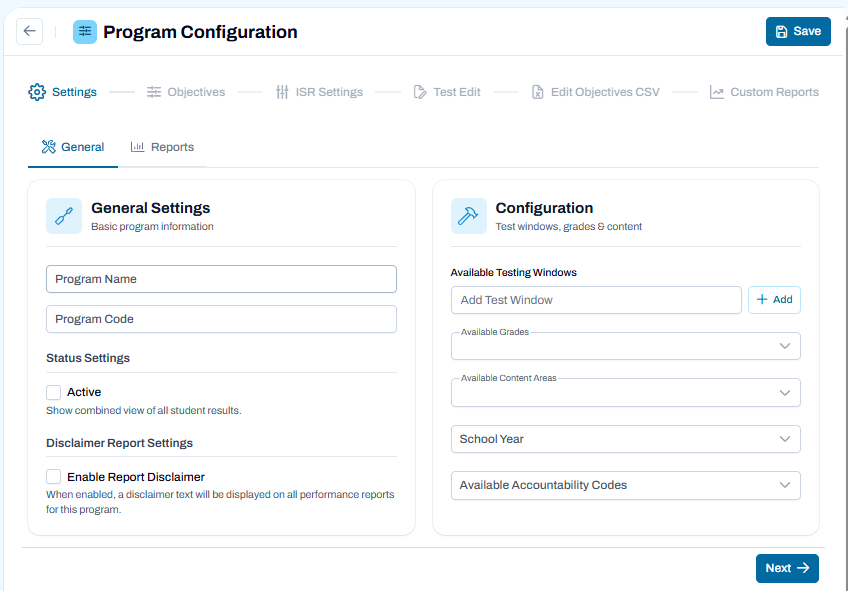Image resolution: width=848 pixels, height=591 pixels.
Task: Enable the Active checkbox
Action: pos(54,392)
